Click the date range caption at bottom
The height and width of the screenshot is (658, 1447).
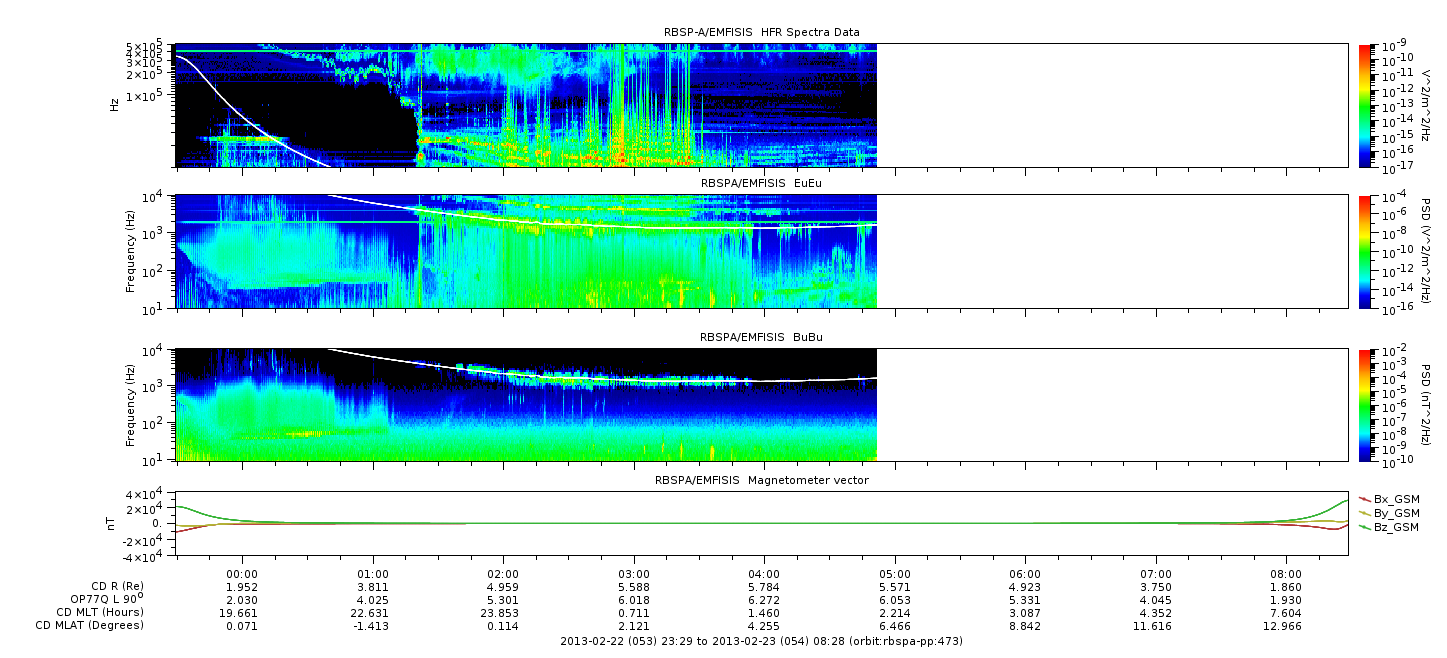(761, 641)
